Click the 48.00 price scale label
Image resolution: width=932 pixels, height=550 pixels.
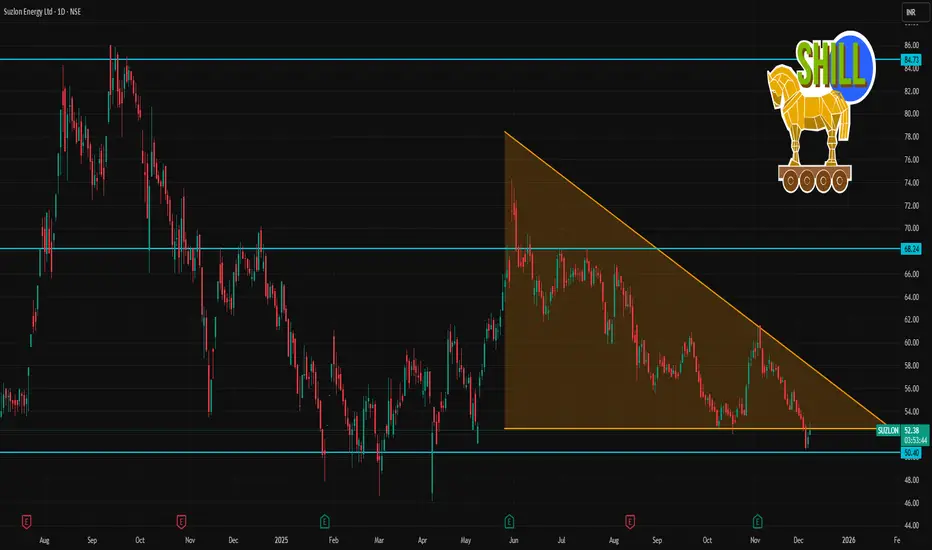911,480
